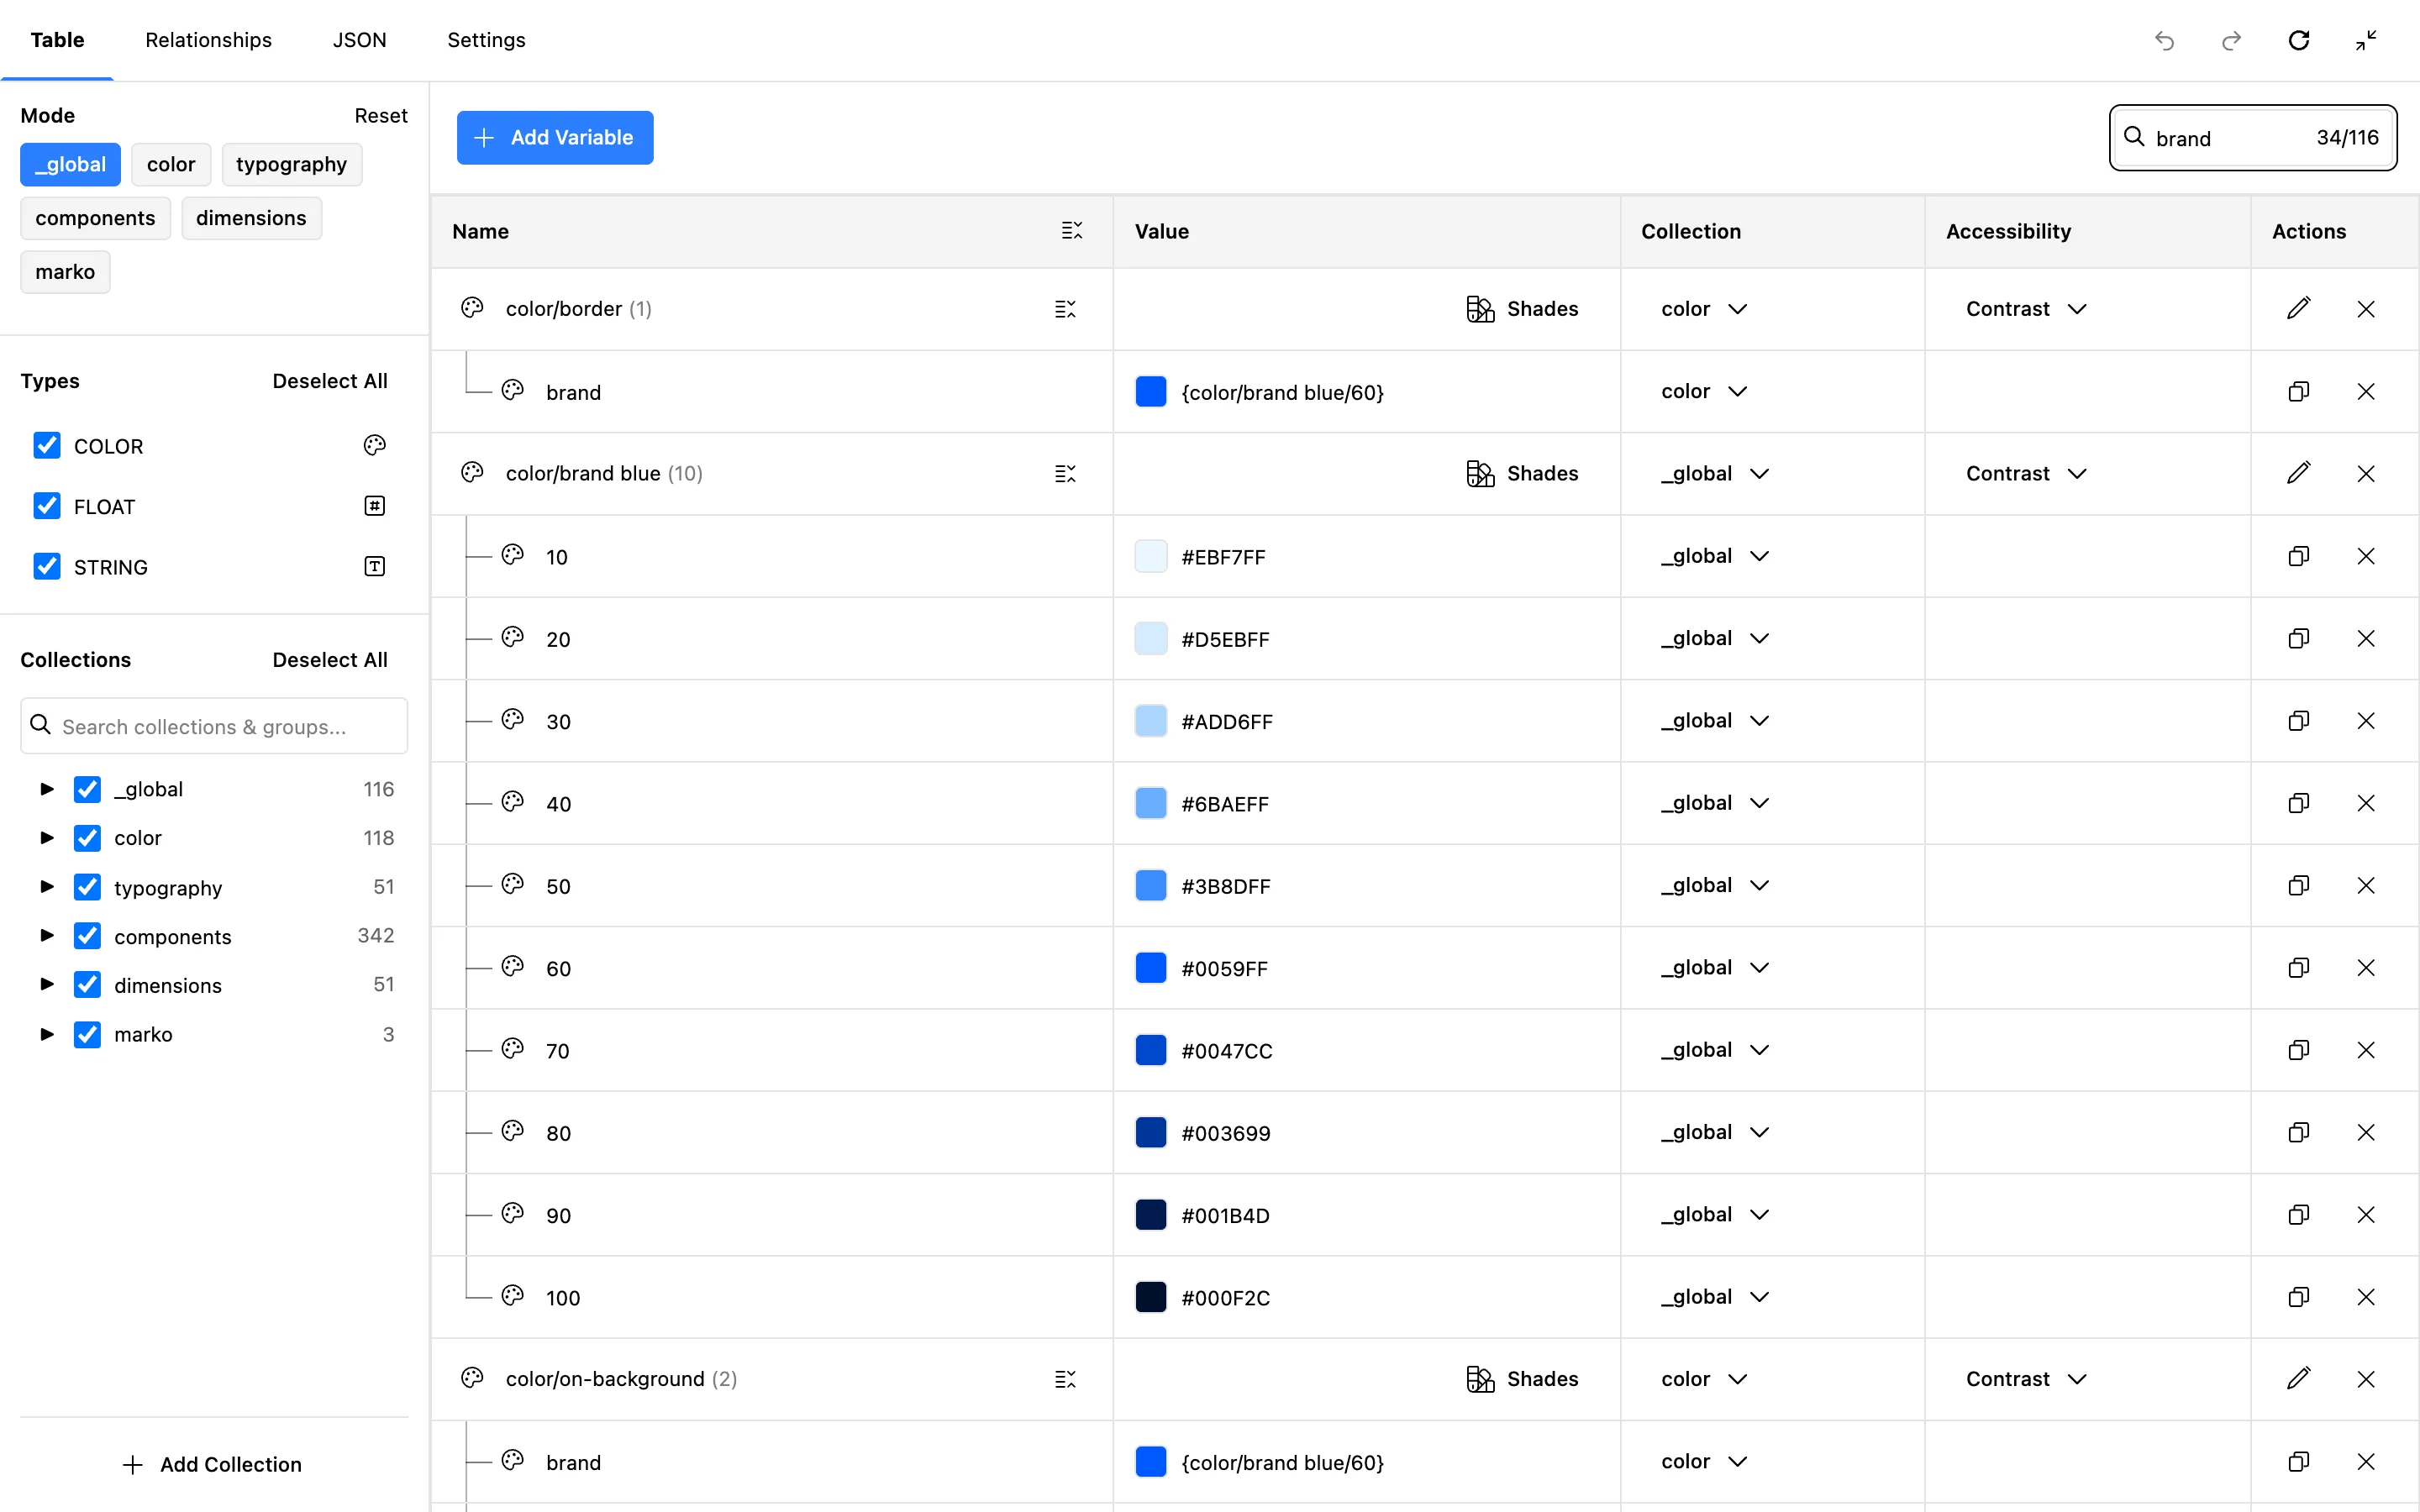The height and width of the screenshot is (1512, 2420).
Task: Delete the color/border group with X
Action: click(x=2366, y=309)
